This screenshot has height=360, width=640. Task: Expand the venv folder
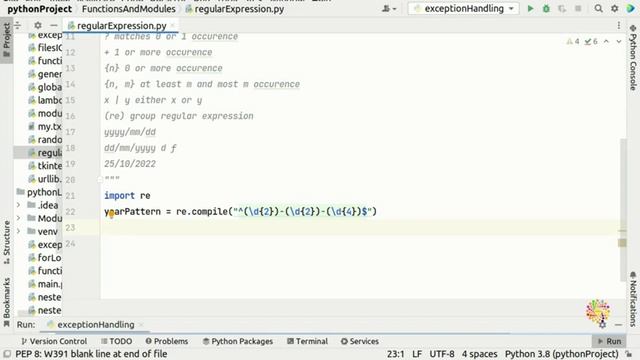tap(18, 231)
